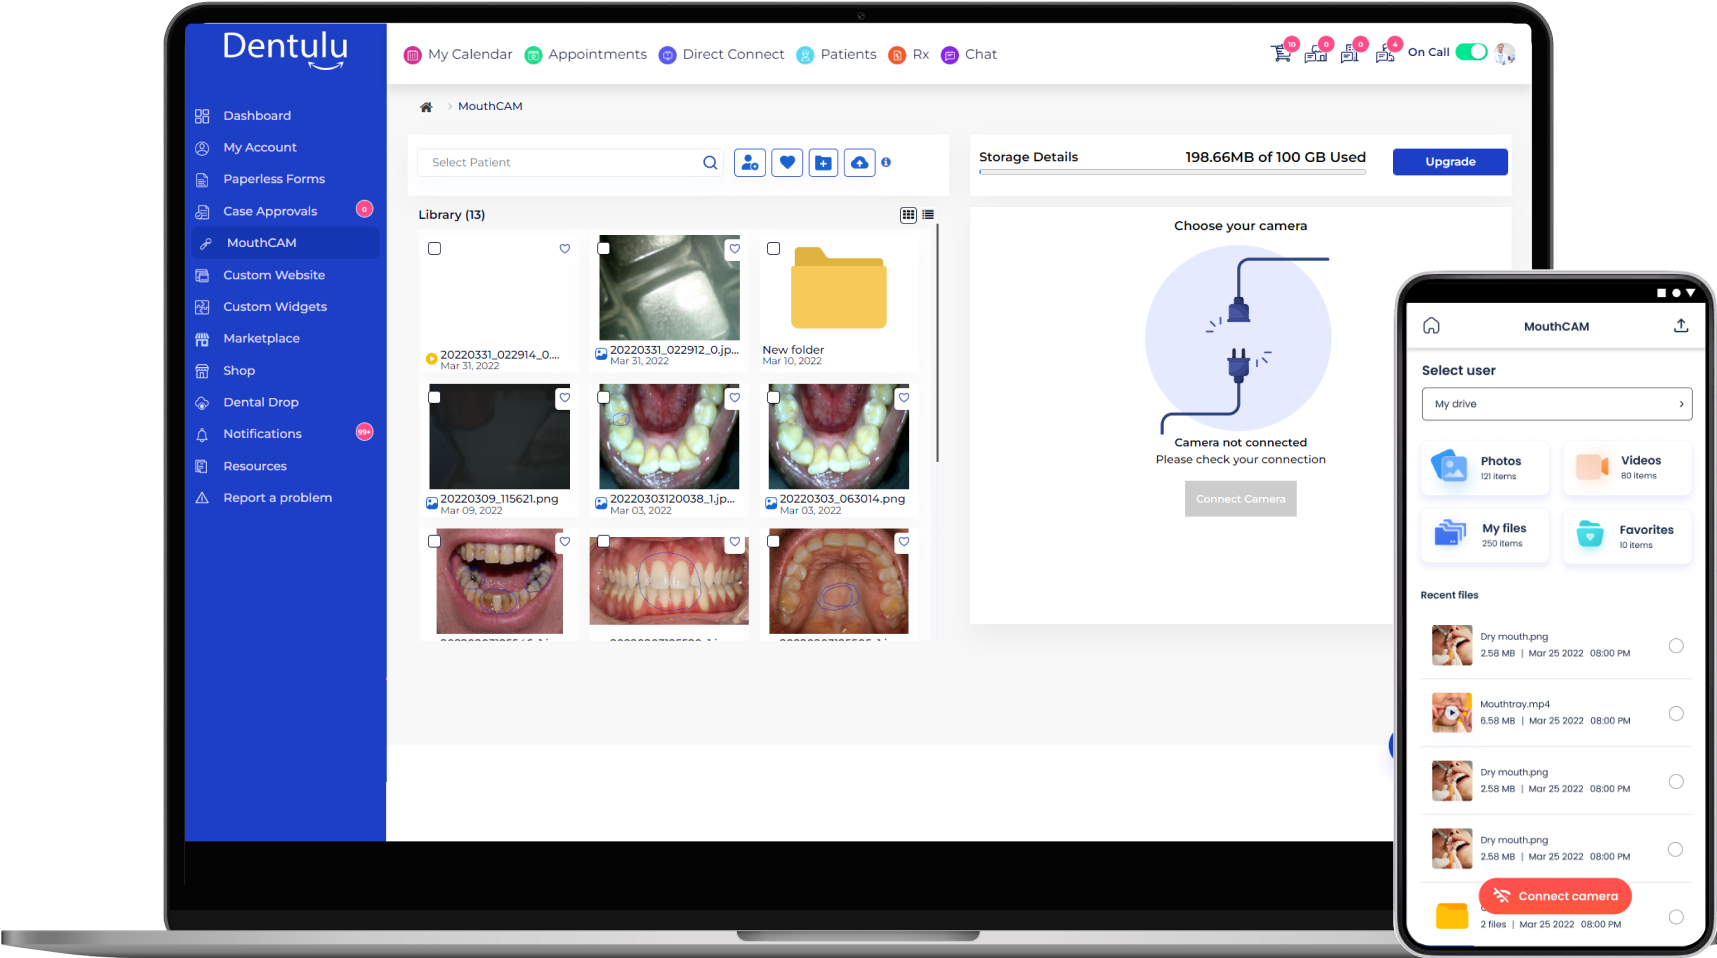Screen dimensions: 1717x958
Task: Select the MouthCAM sidebar item
Action: (x=285, y=243)
